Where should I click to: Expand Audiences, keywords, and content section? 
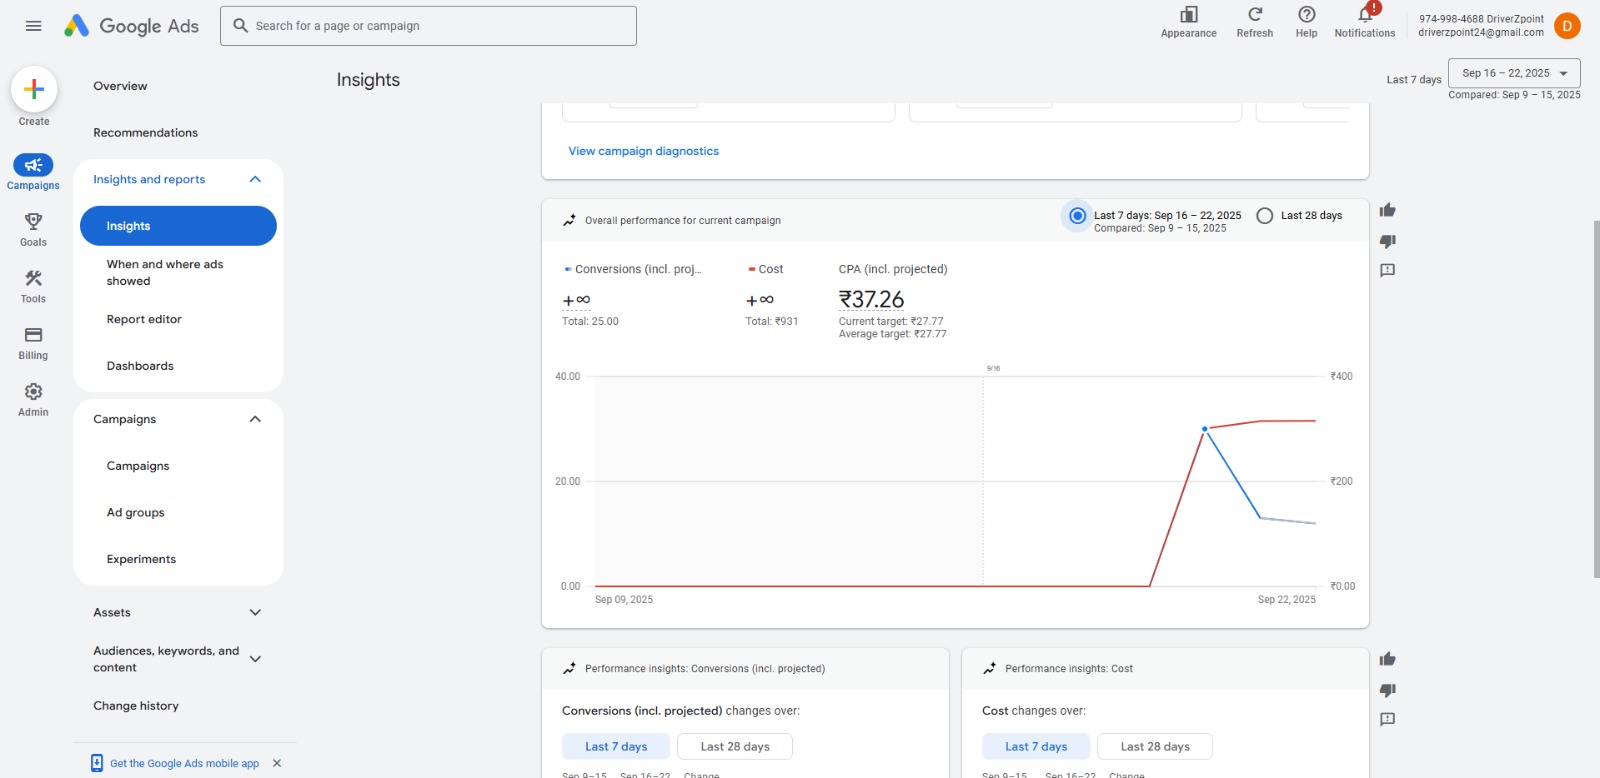tap(255, 659)
